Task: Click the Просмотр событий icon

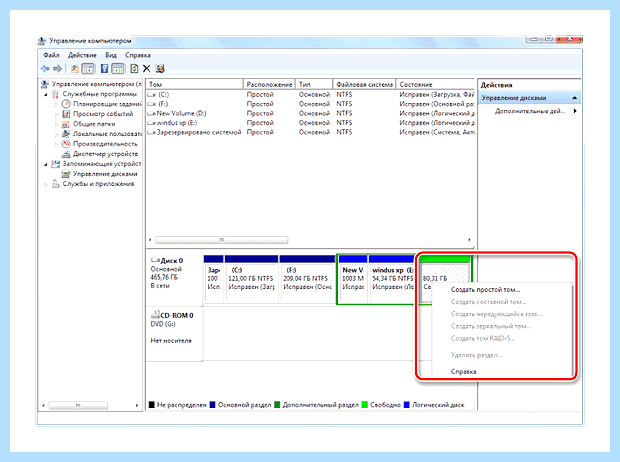Action: (66, 114)
